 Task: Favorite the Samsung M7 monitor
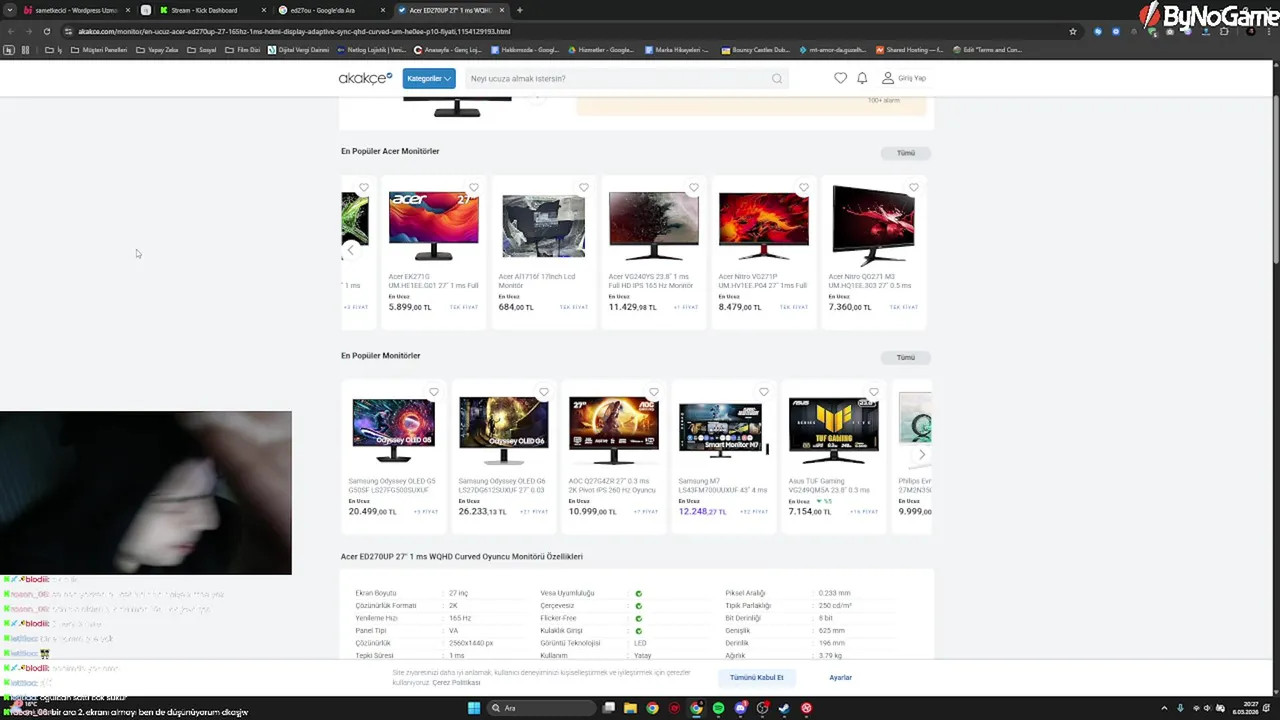[x=764, y=392]
